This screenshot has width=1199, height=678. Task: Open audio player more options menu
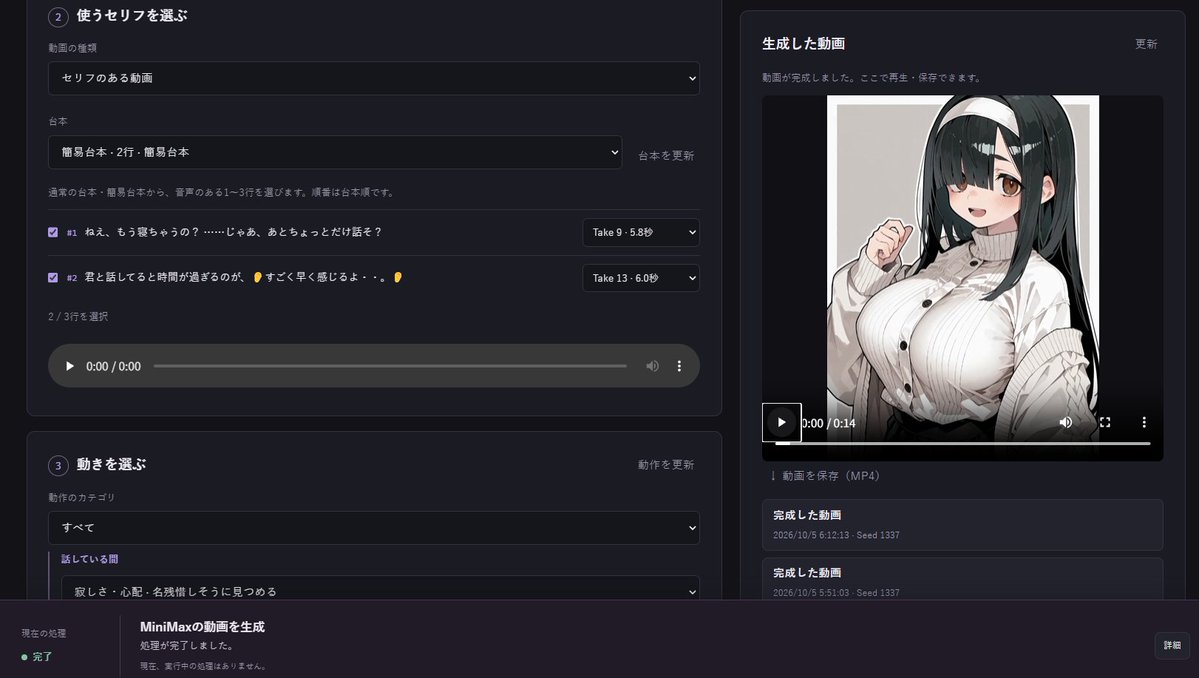(679, 366)
